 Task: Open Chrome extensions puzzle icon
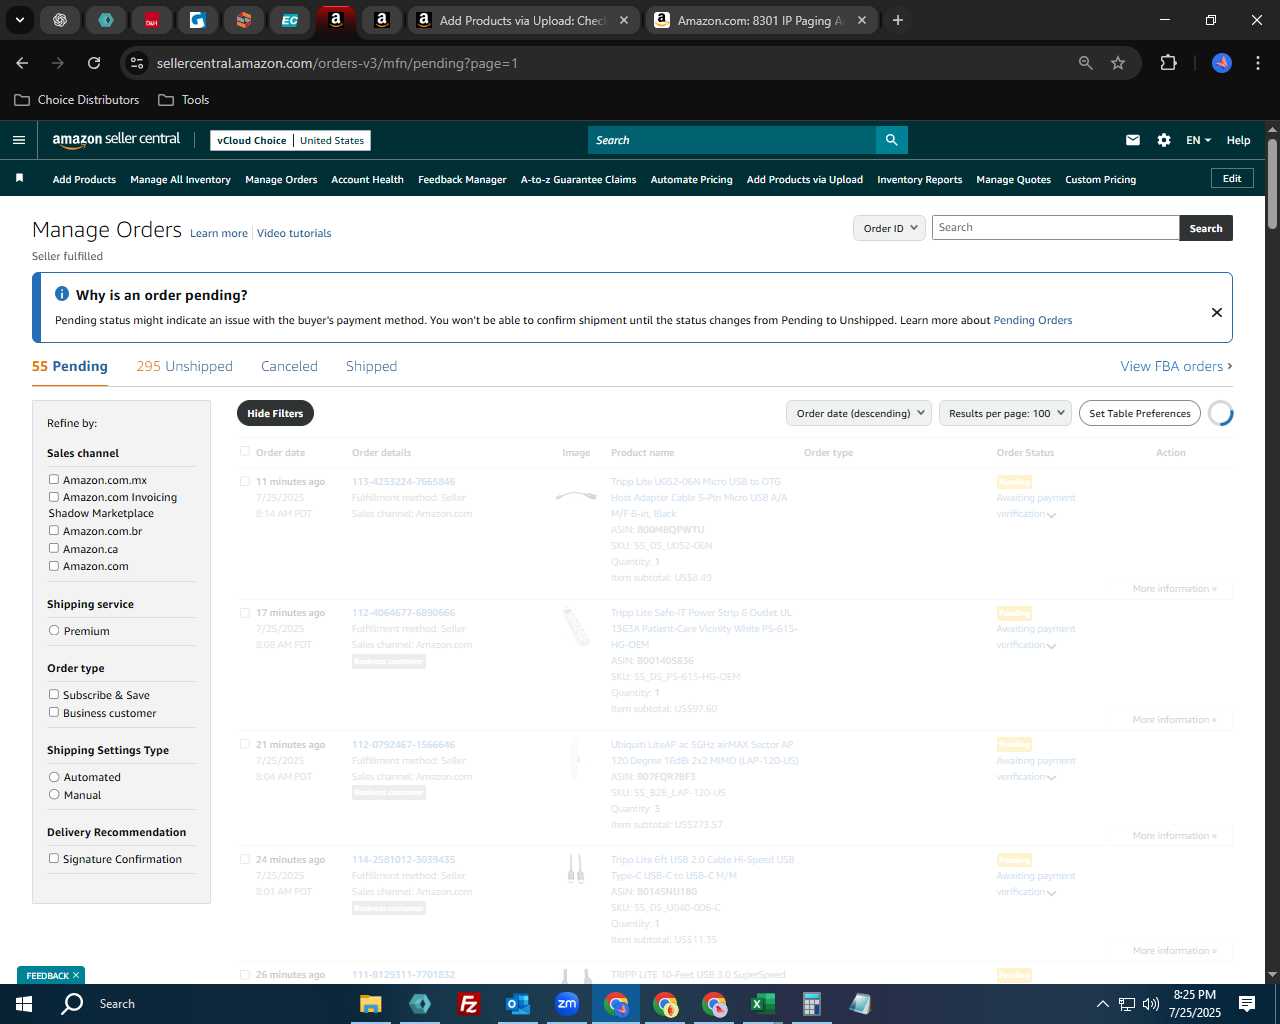(1168, 63)
